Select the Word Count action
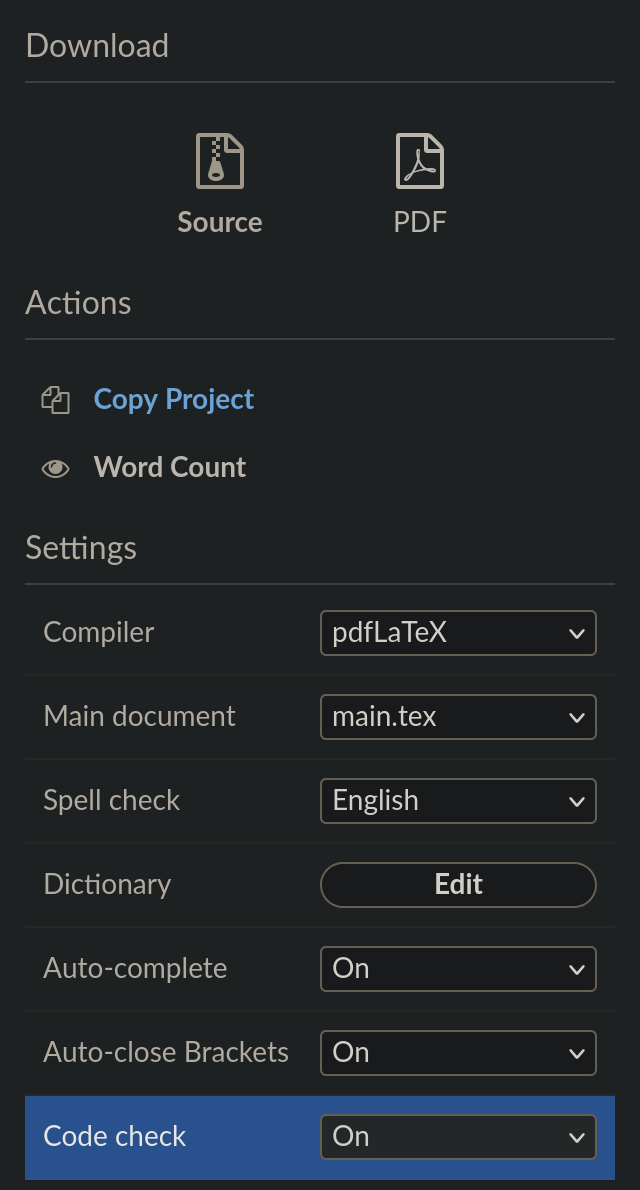The width and height of the screenshot is (640, 1190). coord(170,467)
